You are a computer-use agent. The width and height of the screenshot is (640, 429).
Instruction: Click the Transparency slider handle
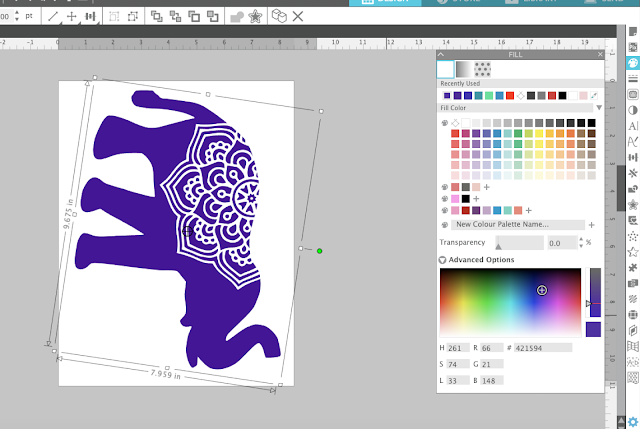pyautogui.click(x=498, y=246)
